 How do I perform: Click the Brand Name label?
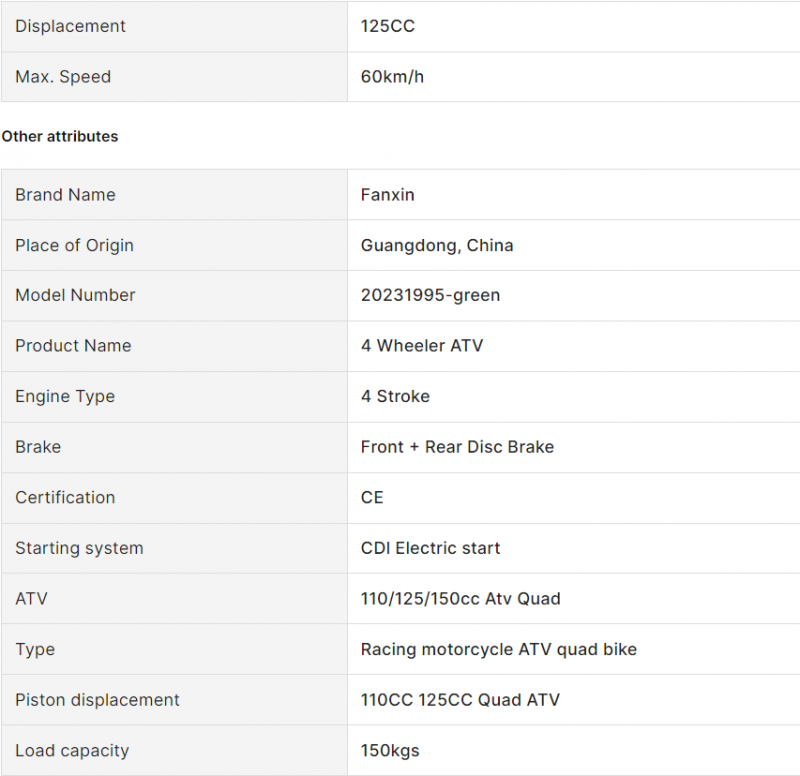(65, 194)
